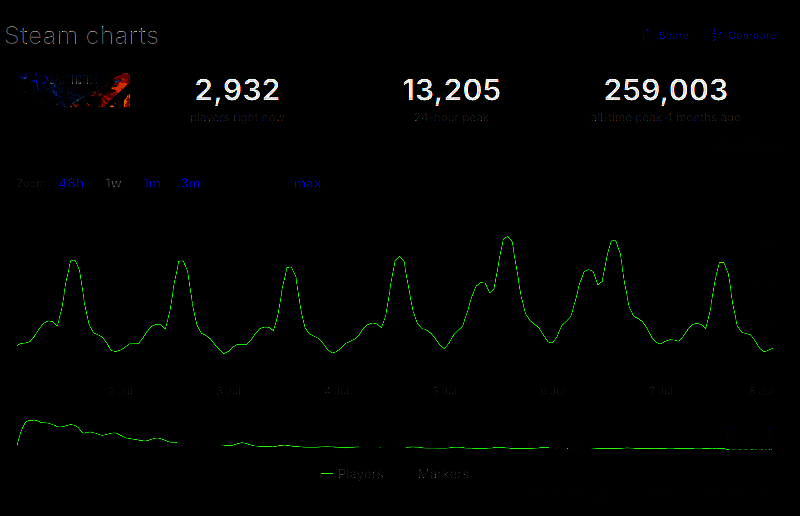Select the 1w zoom range
Image resolution: width=800 pixels, height=516 pixels.
click(114, 183)
